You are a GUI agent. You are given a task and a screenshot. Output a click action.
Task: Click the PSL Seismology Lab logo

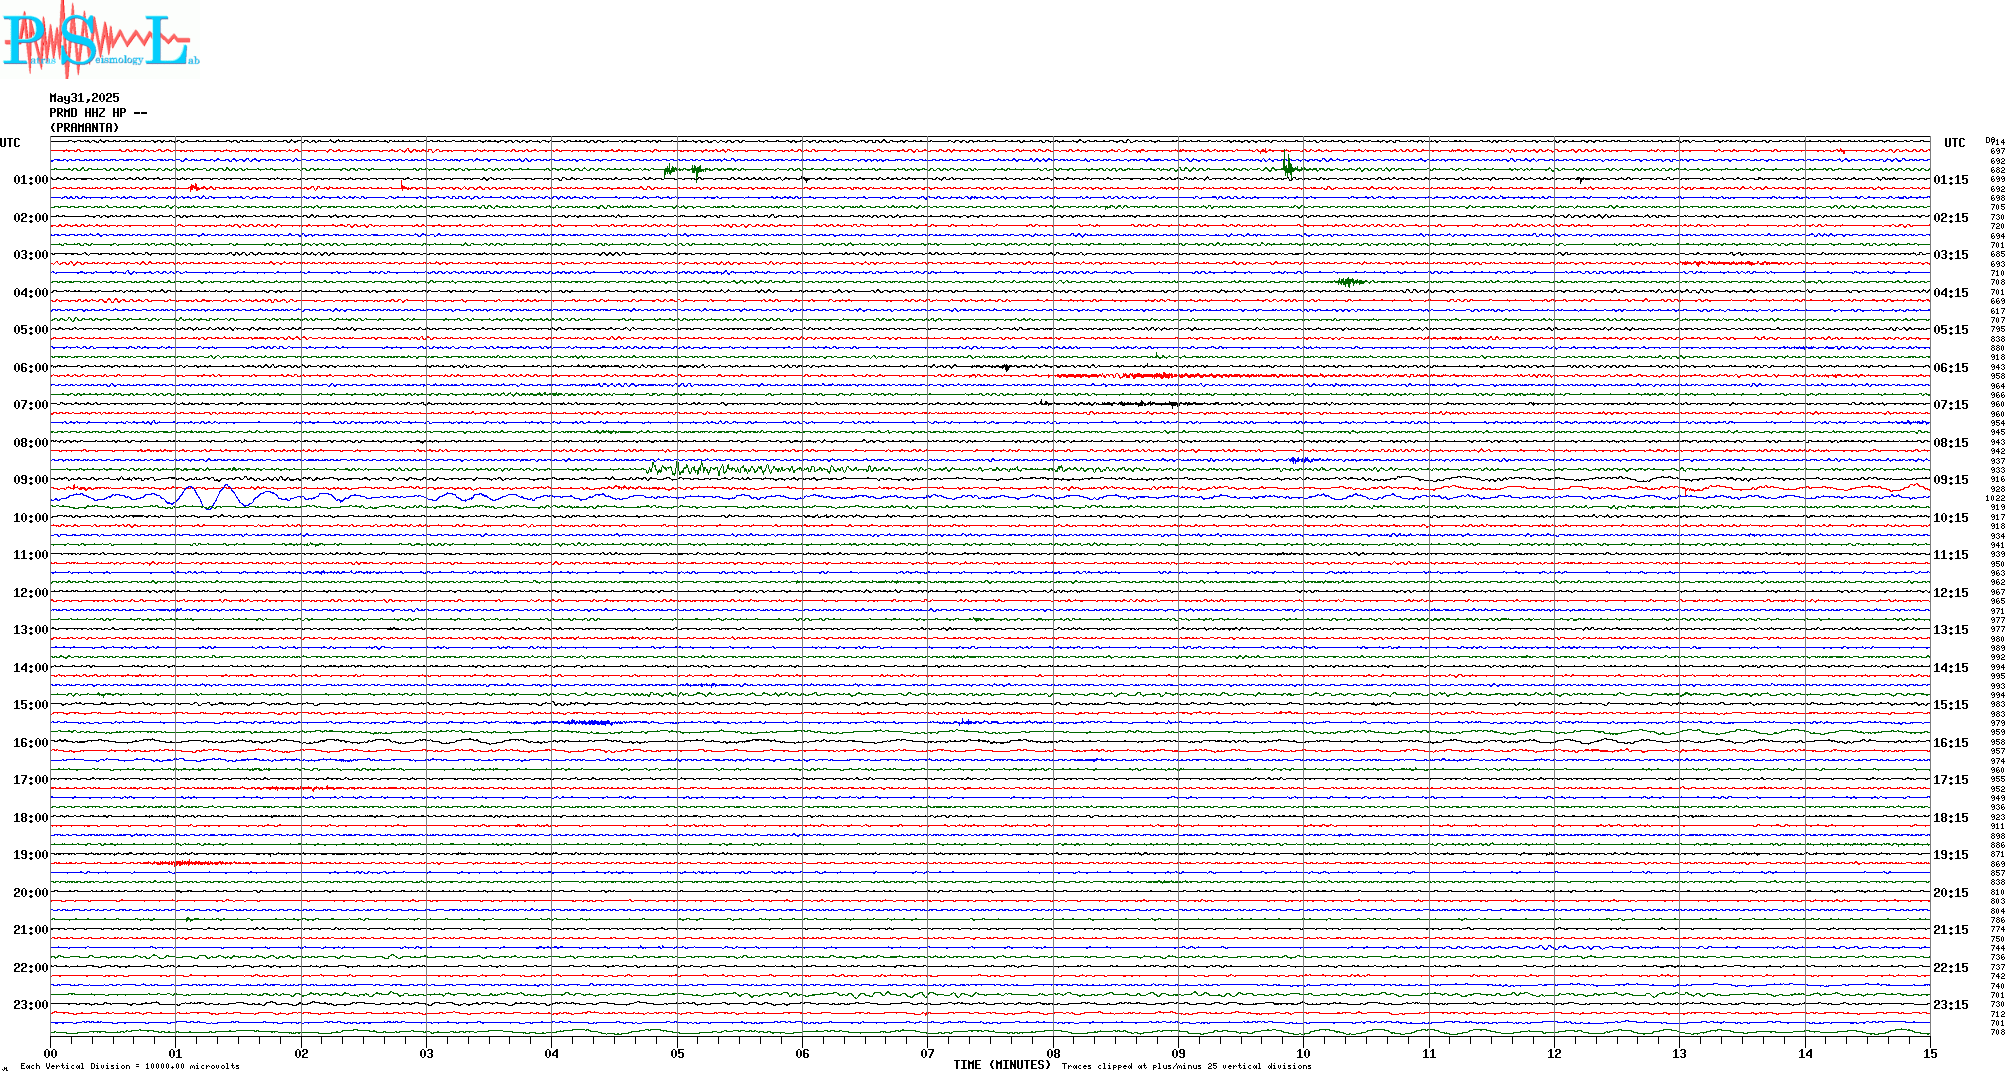coord(100,40)
